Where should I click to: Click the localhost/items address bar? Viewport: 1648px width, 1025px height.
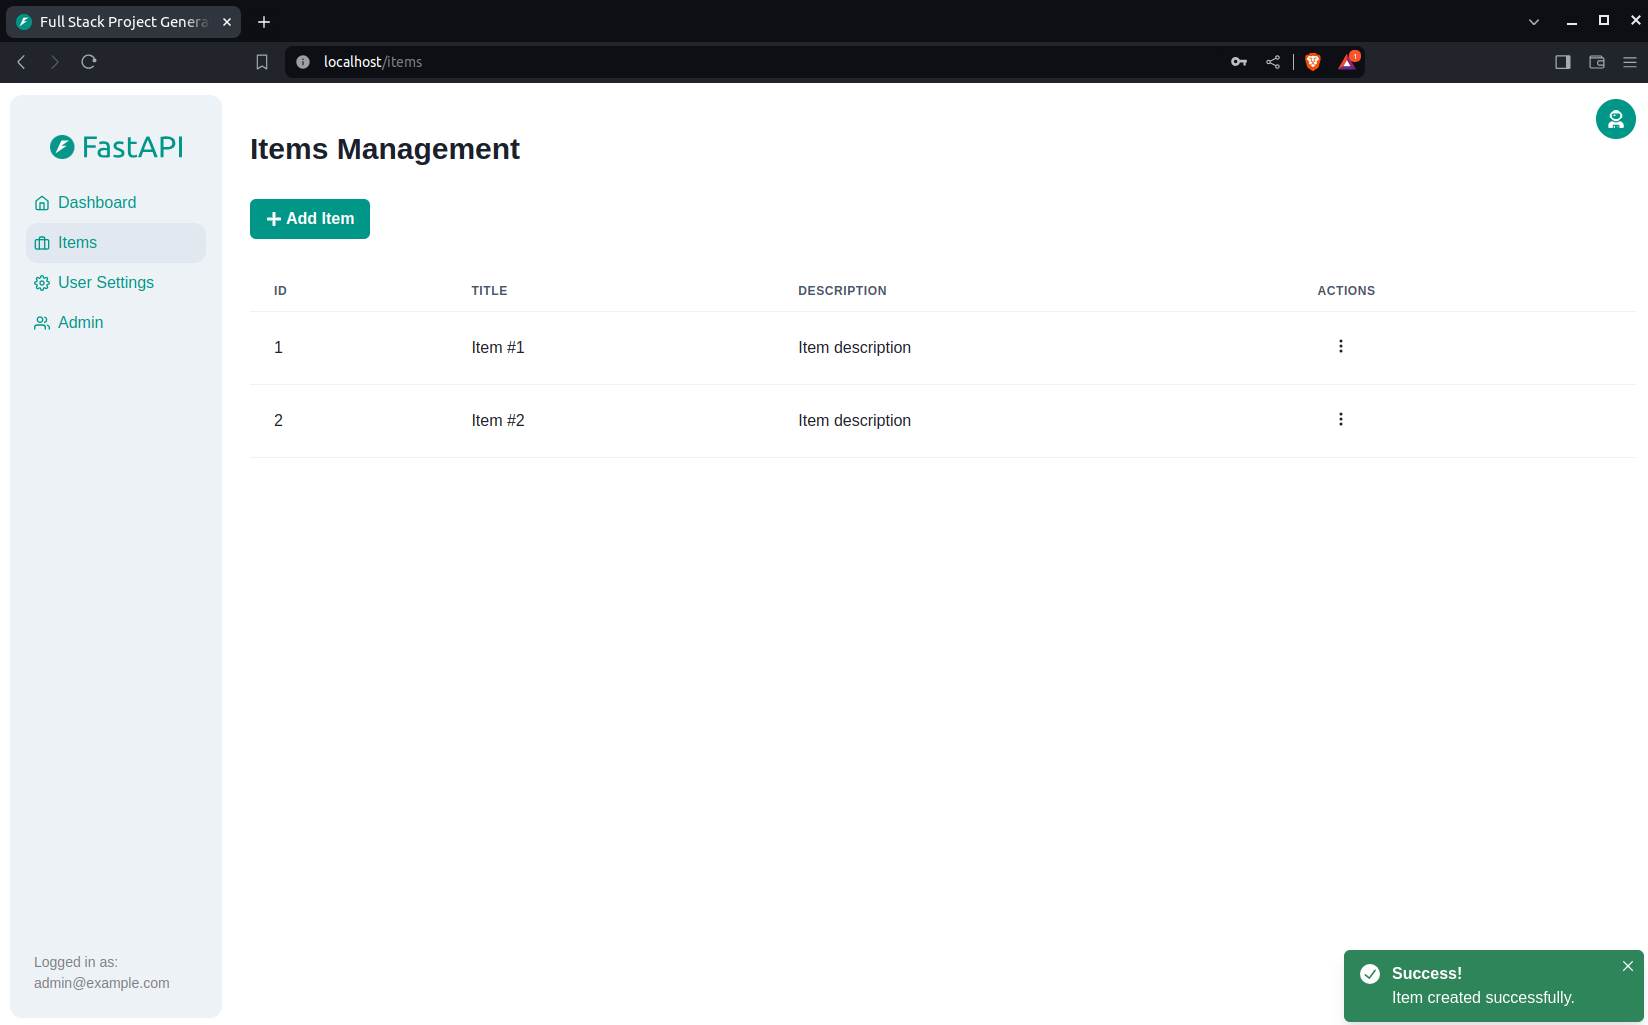(x=372, y=61)
